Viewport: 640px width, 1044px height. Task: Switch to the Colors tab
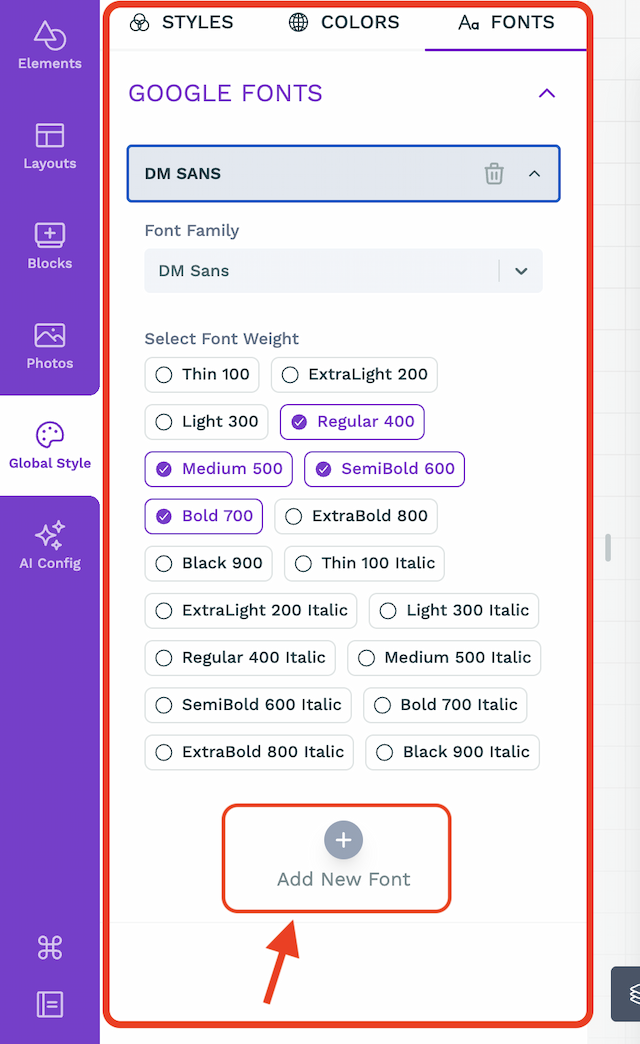tap(344, 23)
